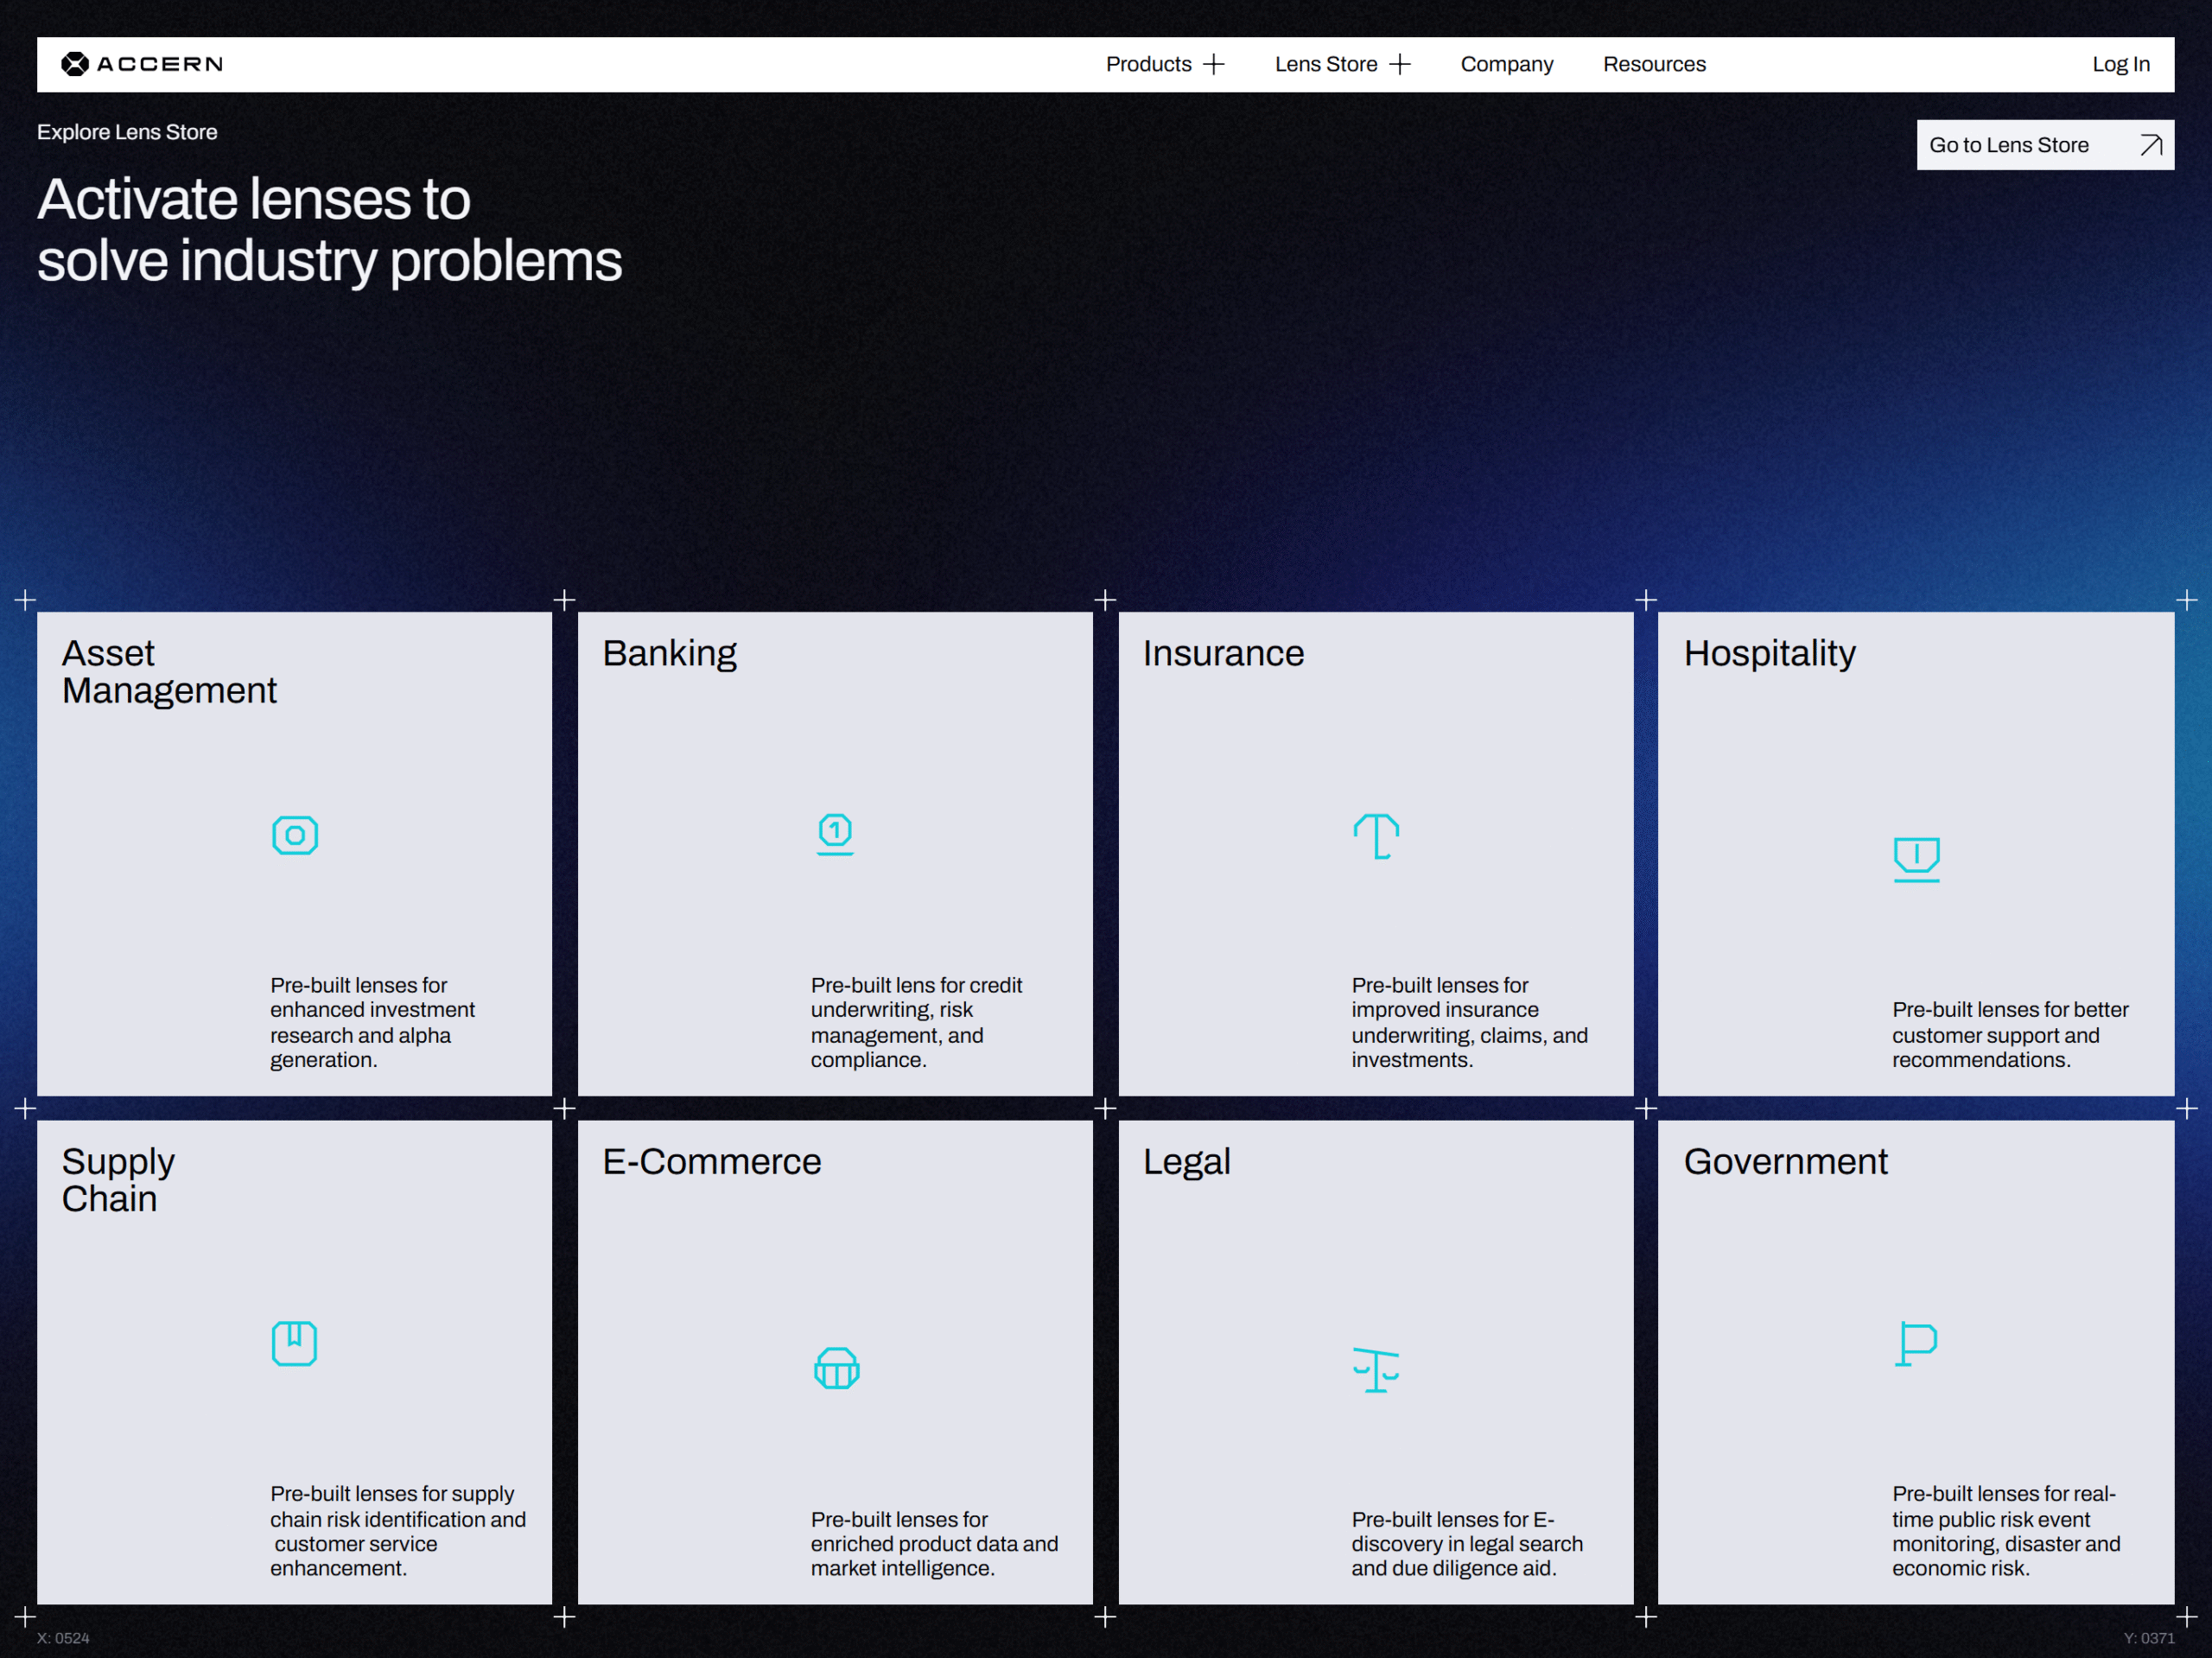Screen dimensions: 2212x1658
Task: Click the Accern logo icon
Action: (x=75, y=64)
